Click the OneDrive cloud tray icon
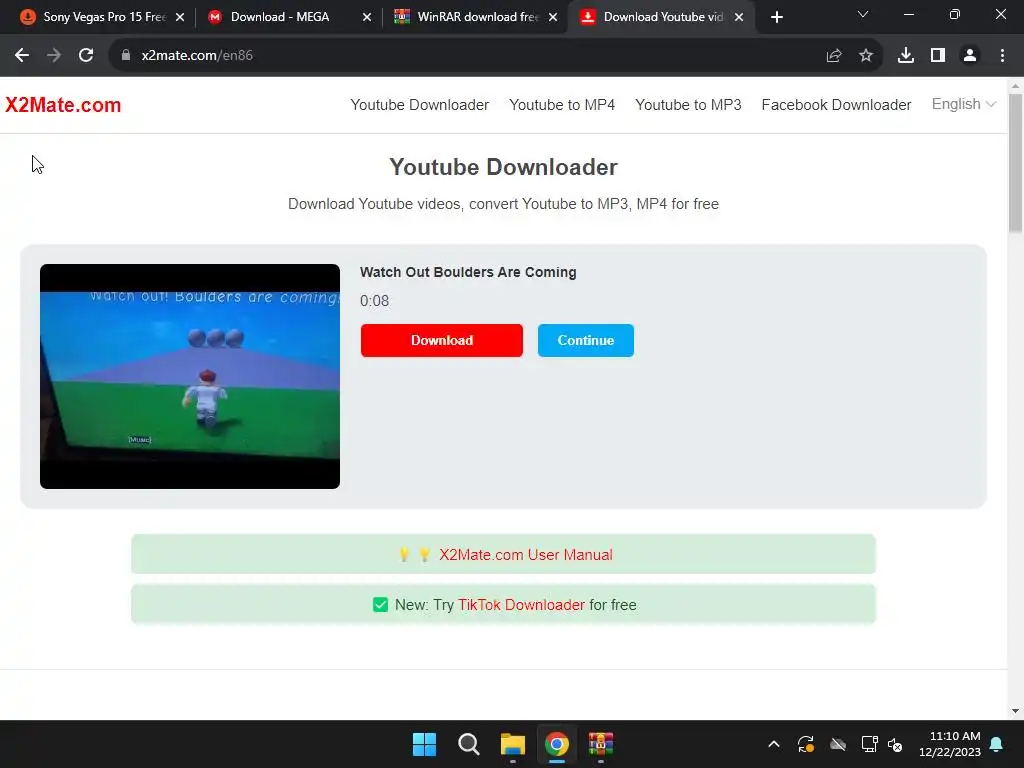The image size is (1024, 768). coord(838,744)
